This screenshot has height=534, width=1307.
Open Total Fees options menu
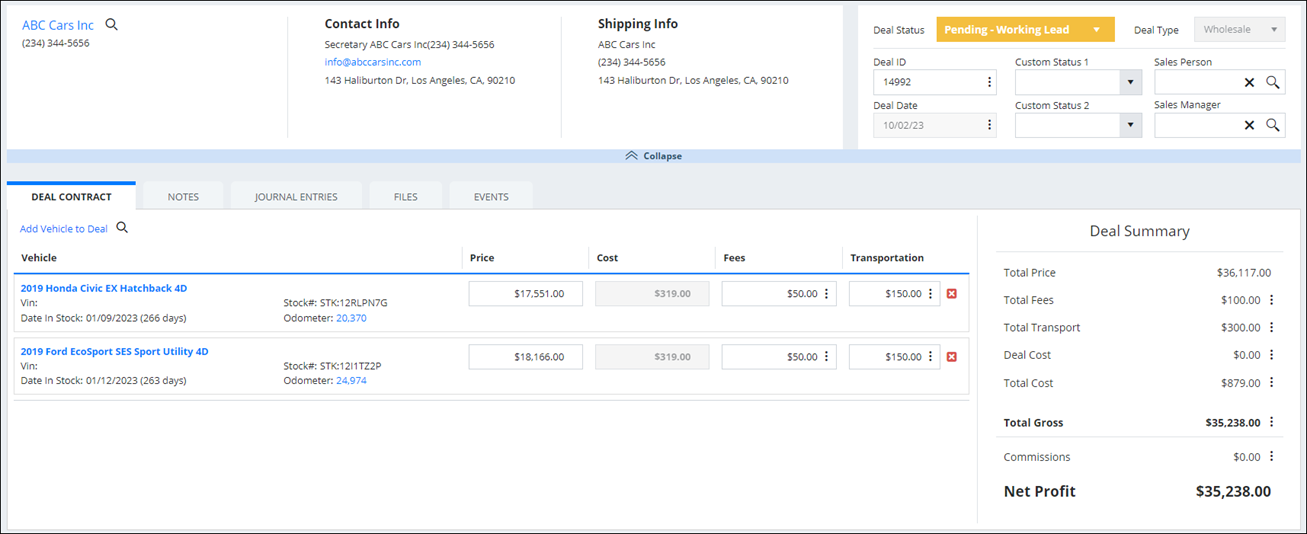[1272, 300]
